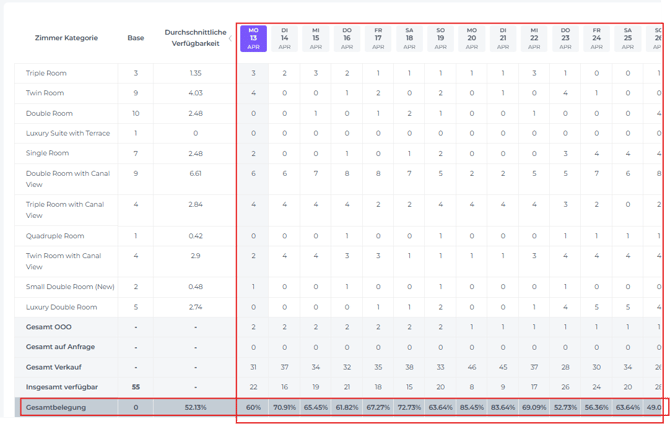Click the Durchschnittliche Verfügbarkeit column header
The image size is (670, 424).
195,38
